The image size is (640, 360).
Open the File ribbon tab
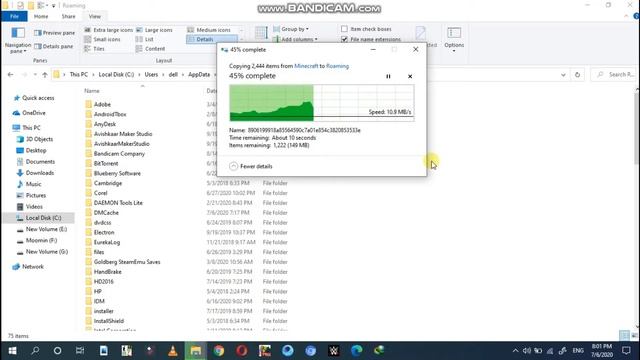[14, 16]
